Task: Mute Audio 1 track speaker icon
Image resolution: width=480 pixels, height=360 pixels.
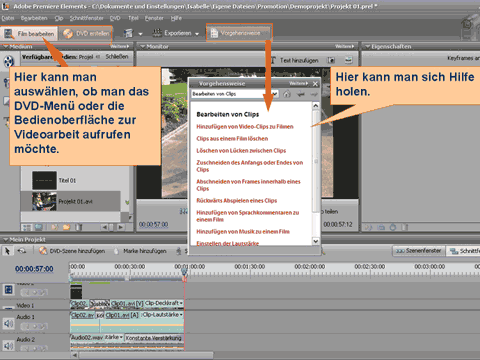Action: [8, 323]
